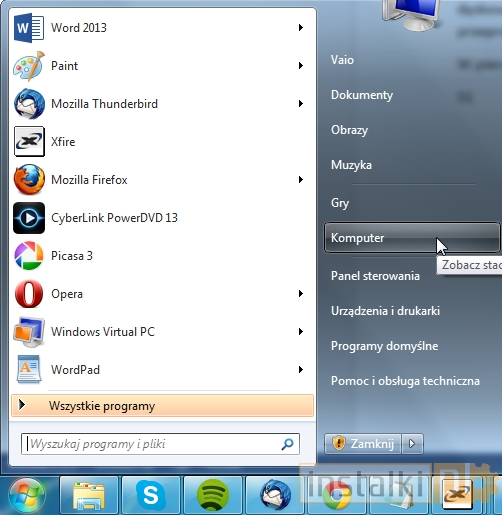
Task: Click the Word 2013 label
Action: tap(79, 28)
